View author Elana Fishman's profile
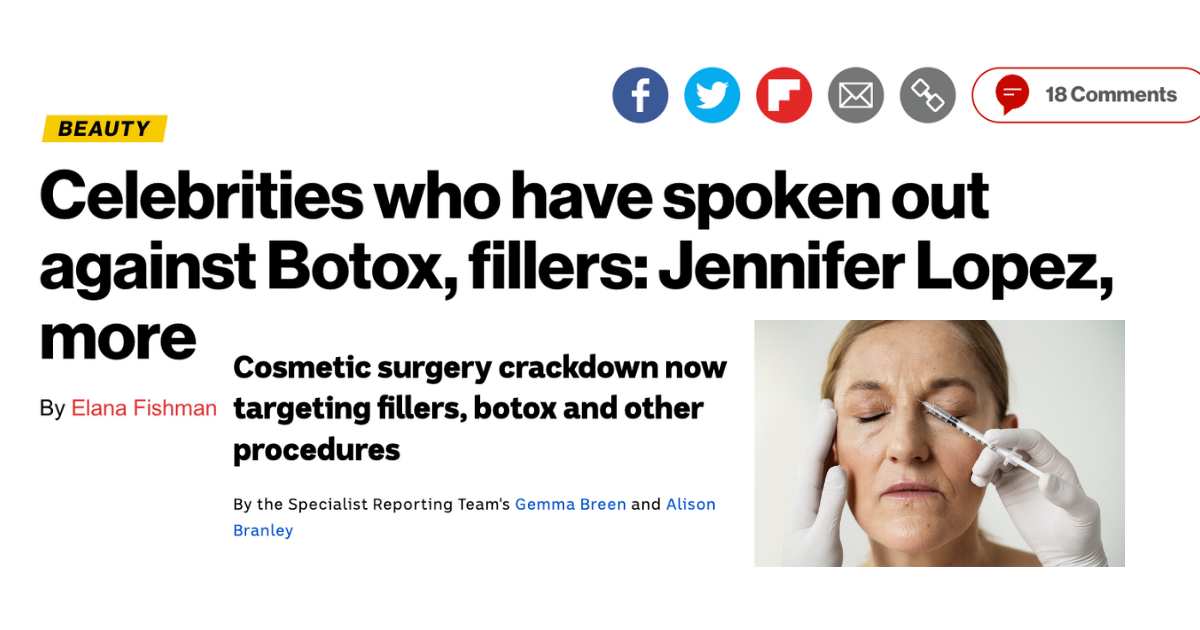This screenshot has height=630, width=1200. click(x=143, y=408)
